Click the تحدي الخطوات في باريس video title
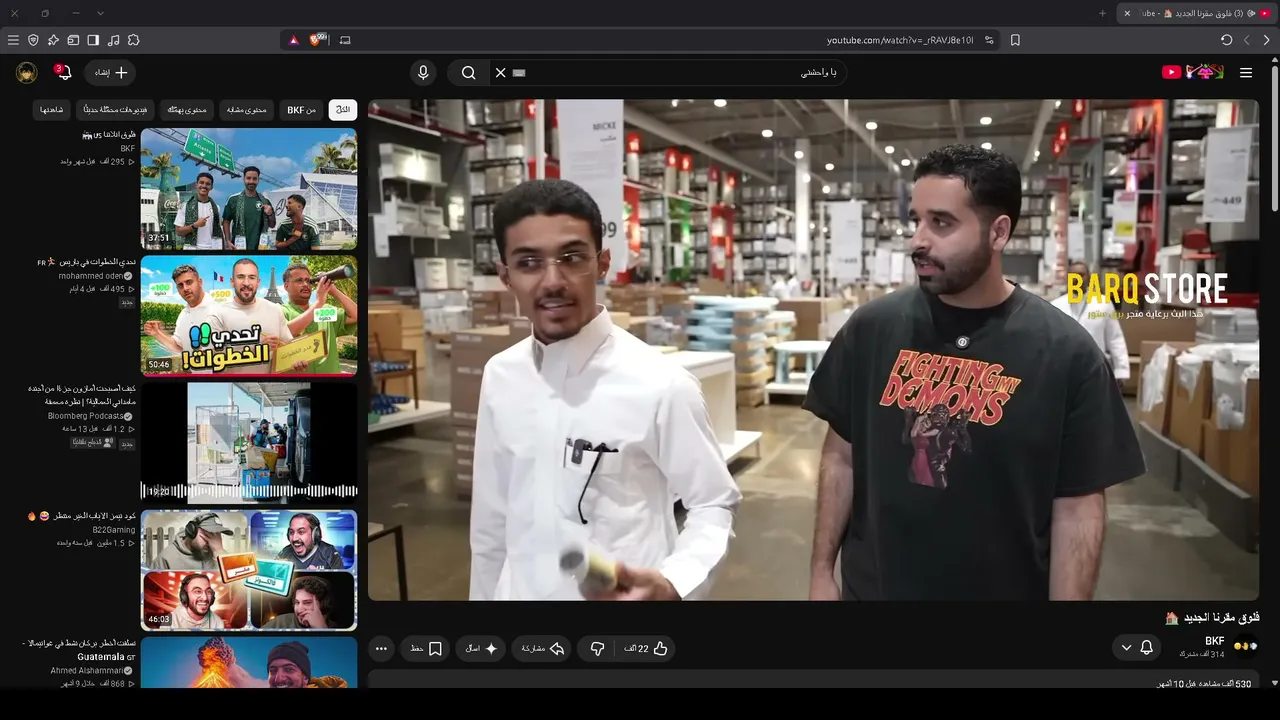 coord(85,262)
